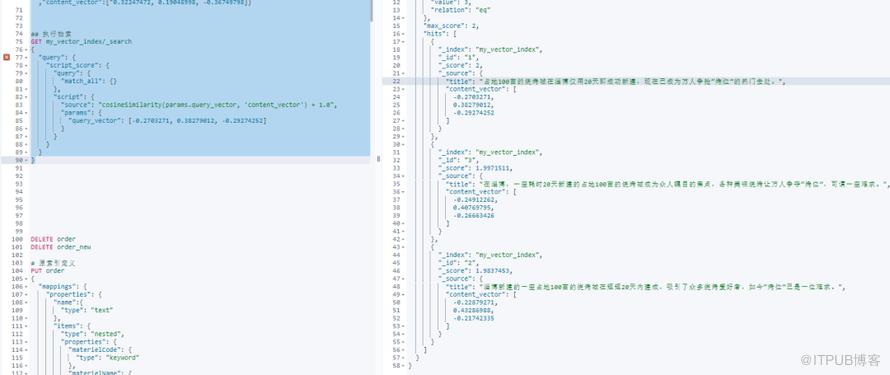Click the left editor's vertical scrollbar thumb

(372, 10)
